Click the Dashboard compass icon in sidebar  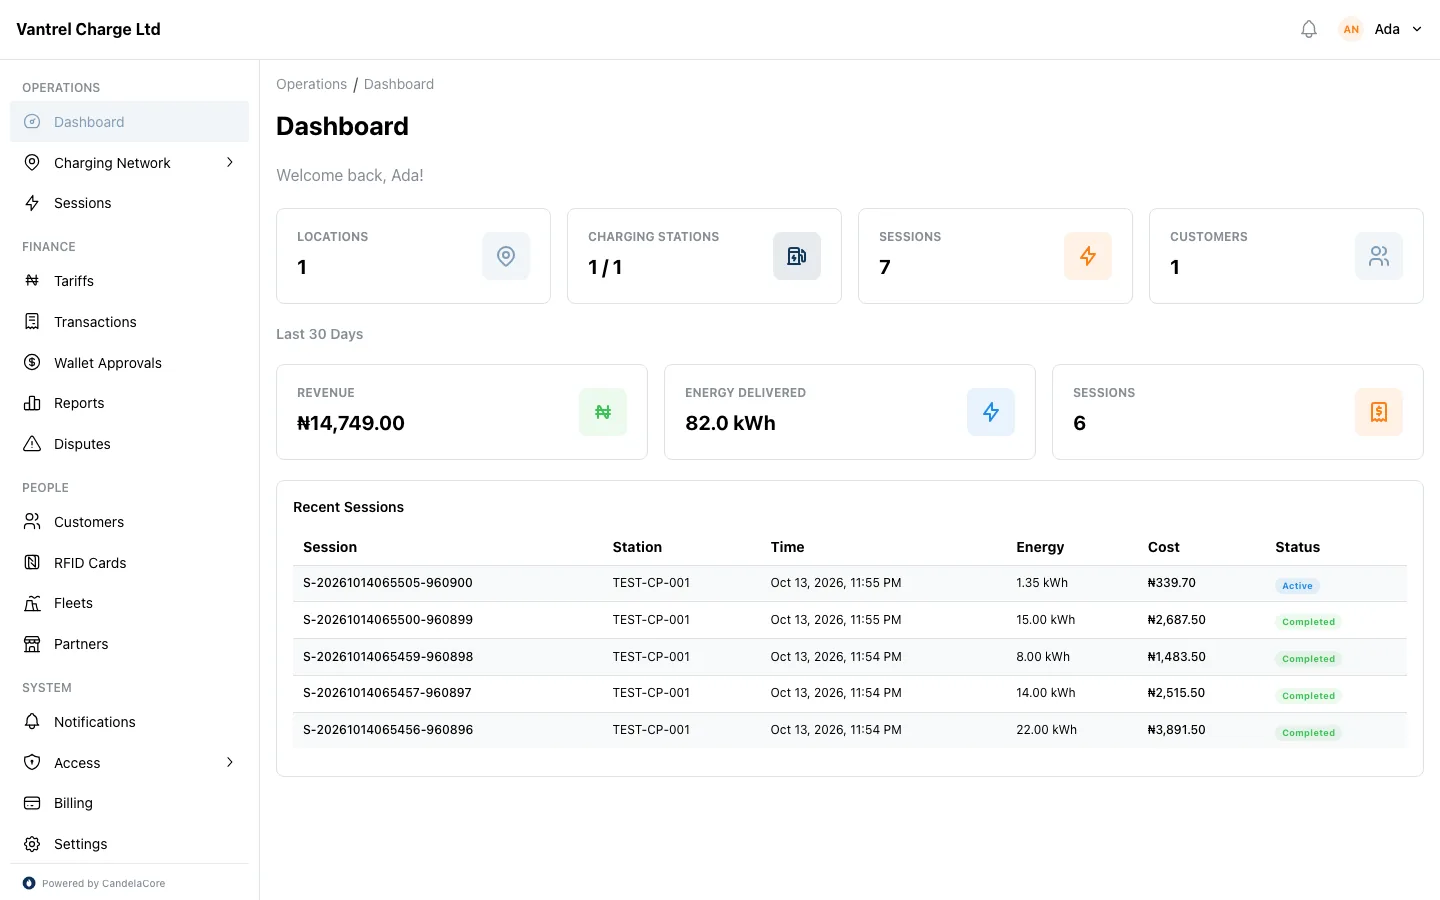point(32,122)
